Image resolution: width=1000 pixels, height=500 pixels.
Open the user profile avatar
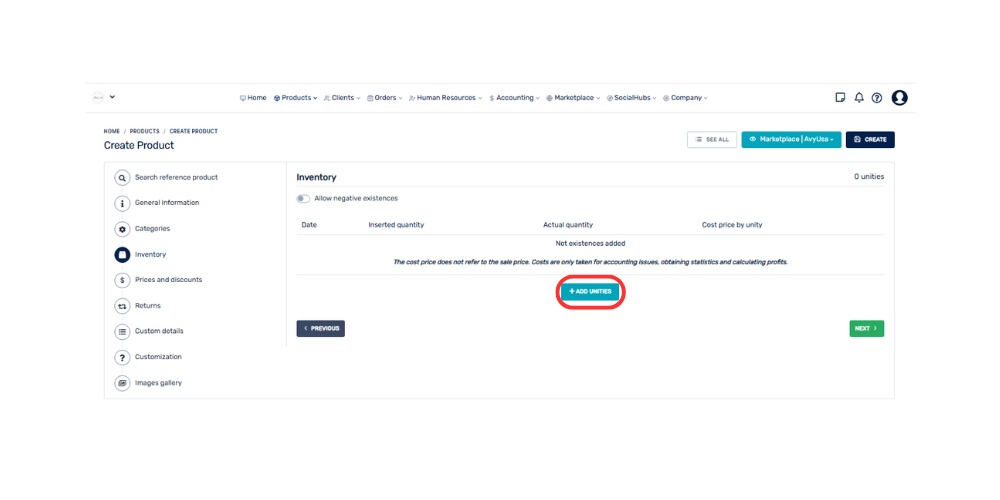(899, 98)
